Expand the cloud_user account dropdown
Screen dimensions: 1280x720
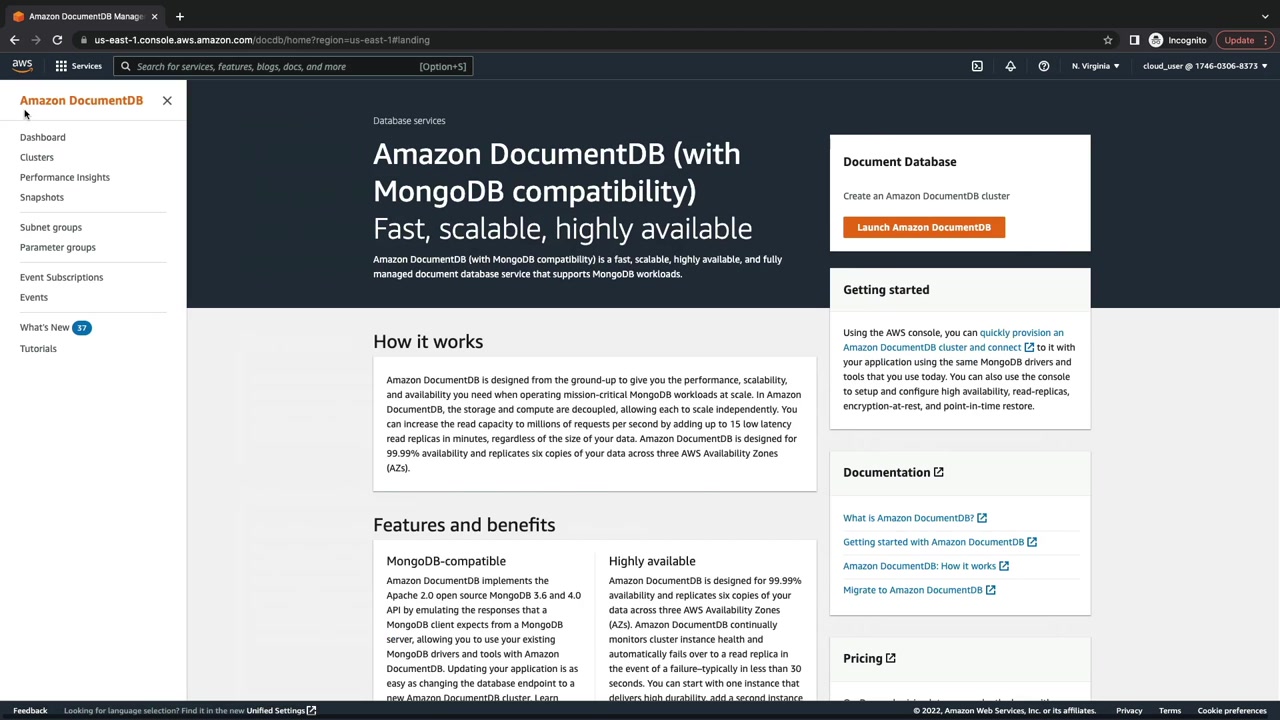click(1205, 66)
